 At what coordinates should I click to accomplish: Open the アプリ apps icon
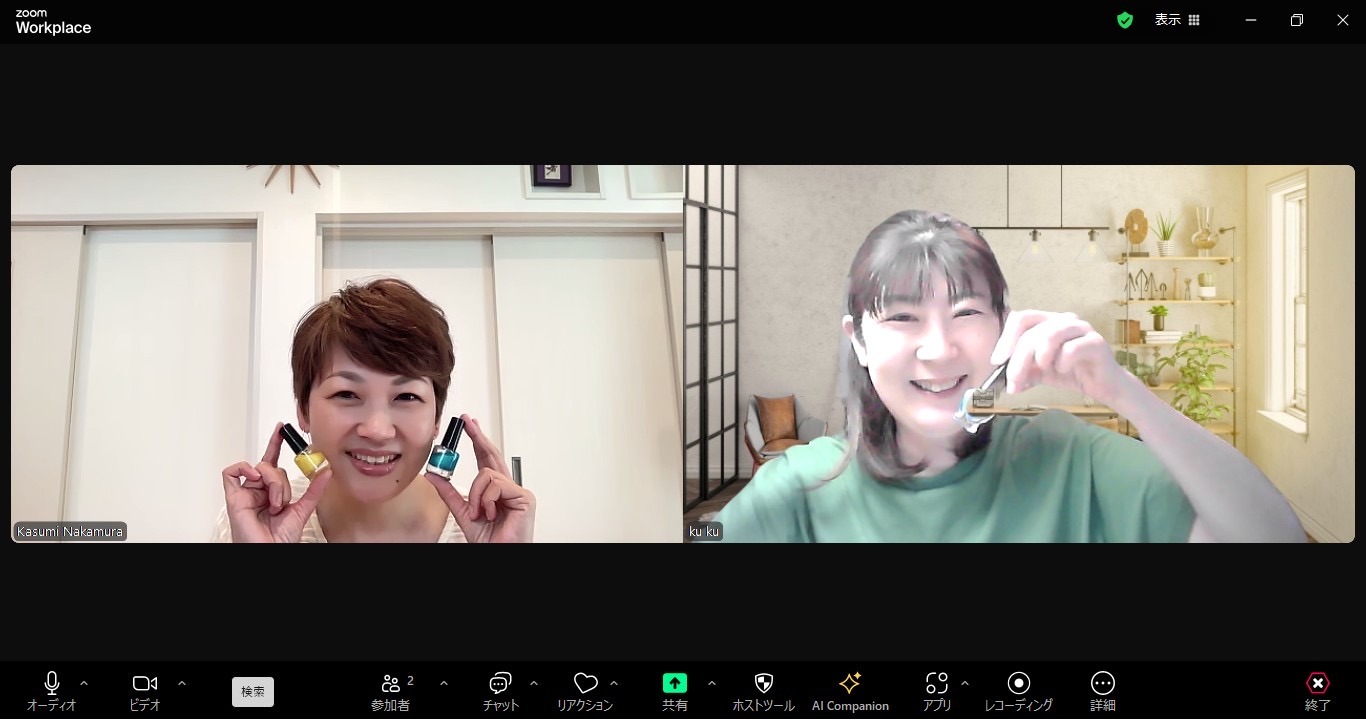point(937,683)
